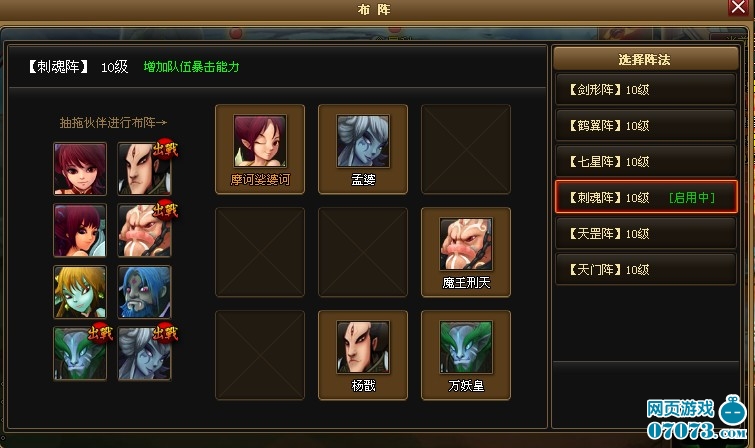Click the empty center formation slot
Image resolution: width=755 pixels, height=448 pixels.
point(363,252)
